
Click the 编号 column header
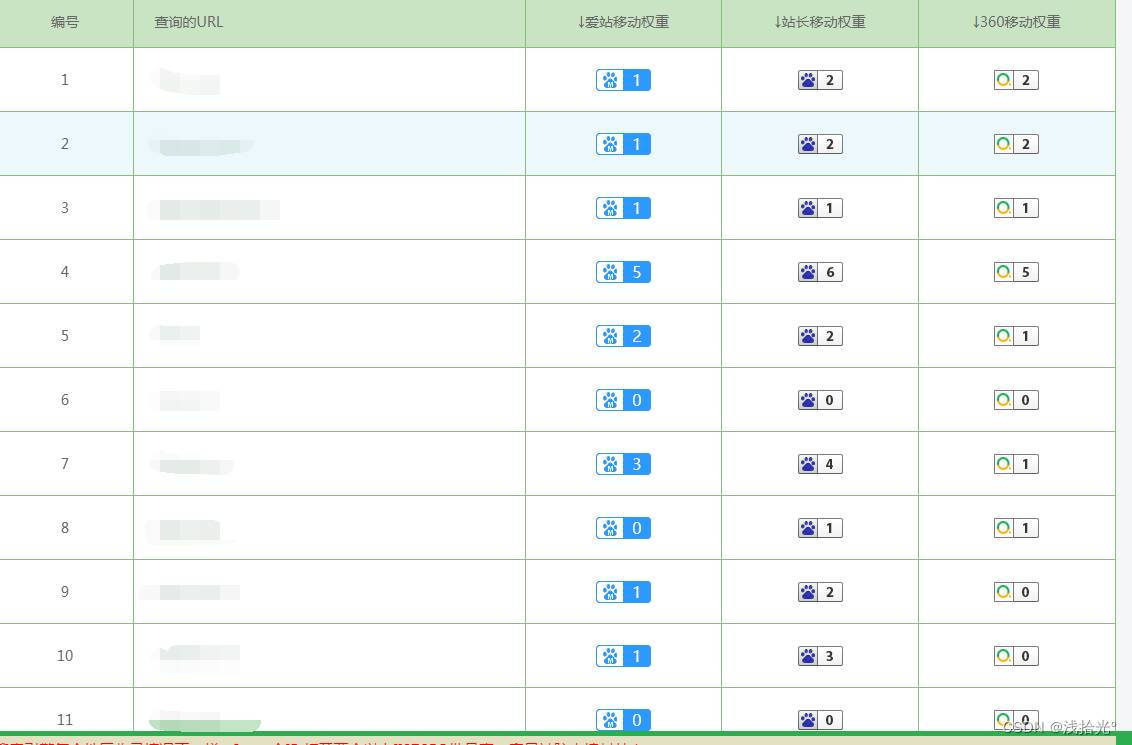(65, 22)
